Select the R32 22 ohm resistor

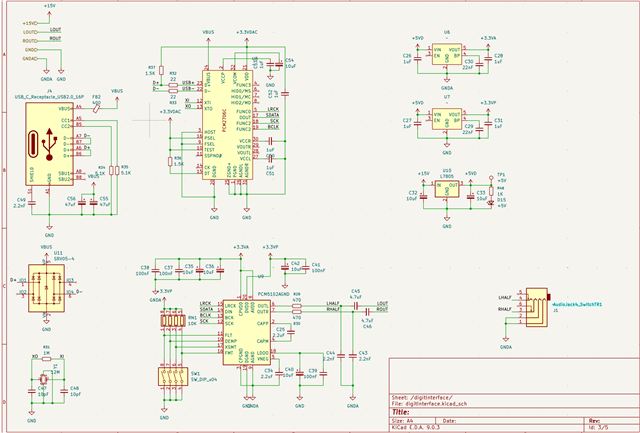pyautogui.click(x=173, y=85)
